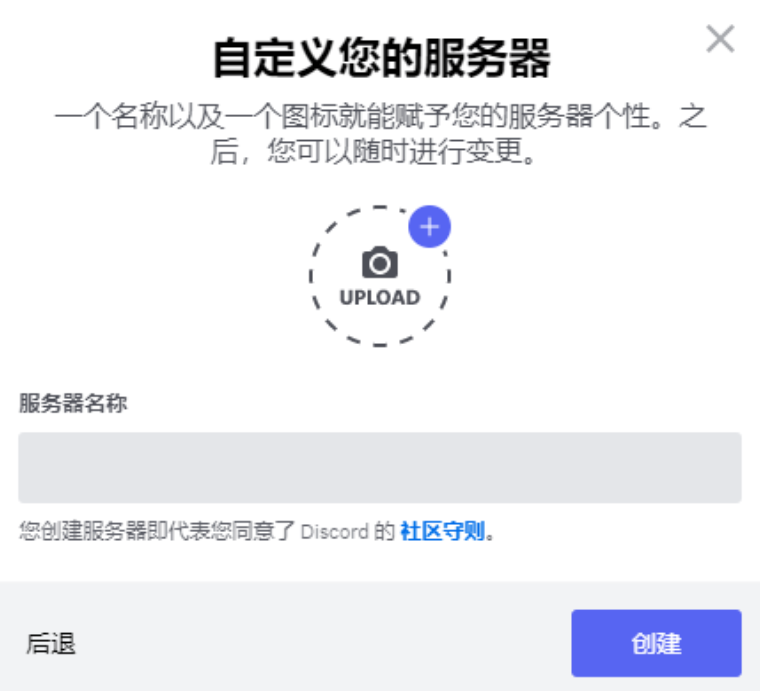Click the description line starting 一个名称以及
The image size is (760, 691).
(380, 116)
